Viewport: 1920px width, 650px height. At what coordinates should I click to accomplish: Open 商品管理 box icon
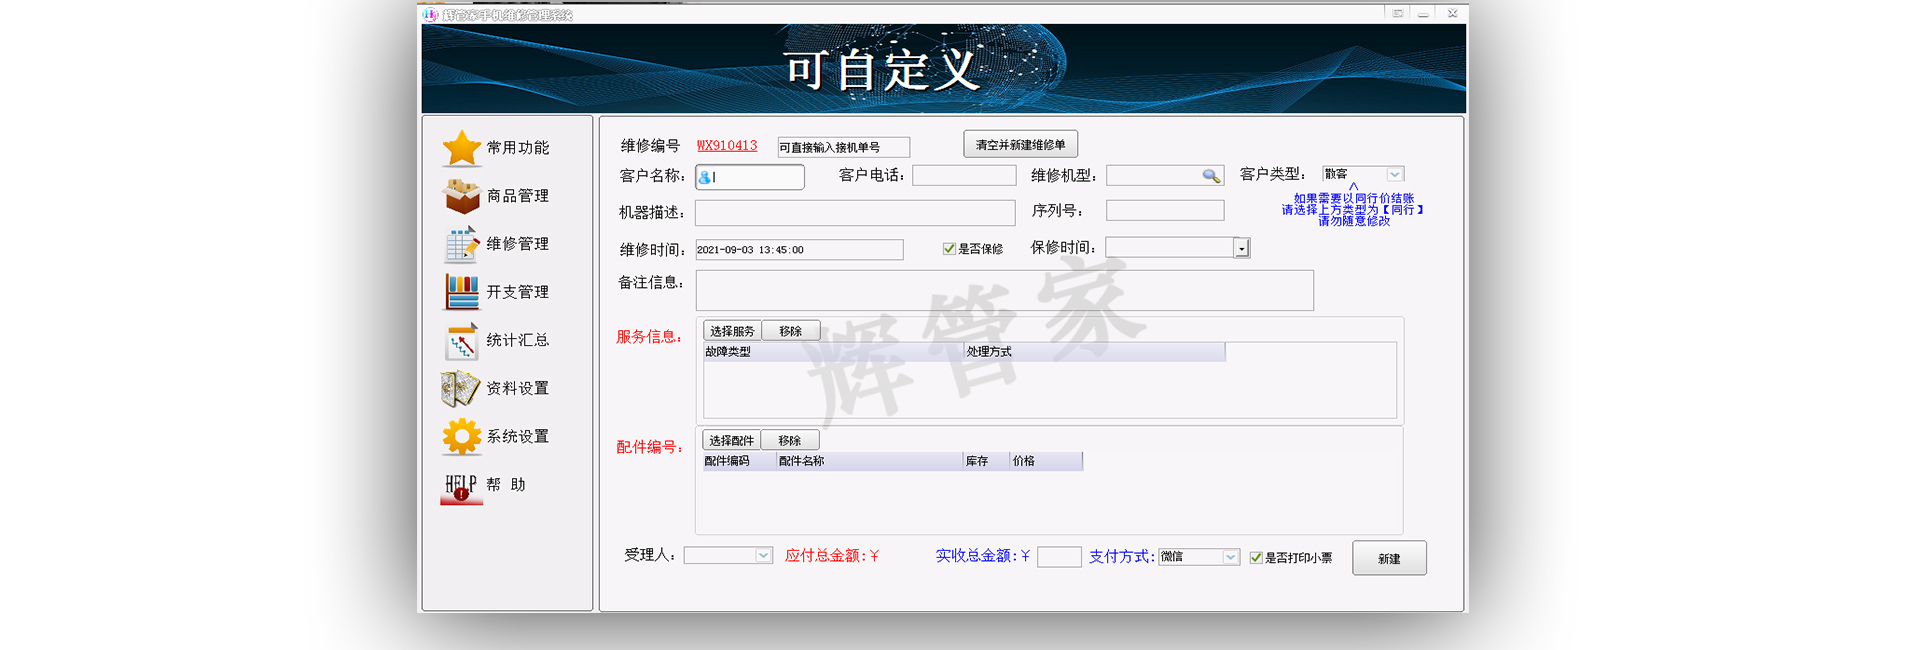[x=462, y=196]
